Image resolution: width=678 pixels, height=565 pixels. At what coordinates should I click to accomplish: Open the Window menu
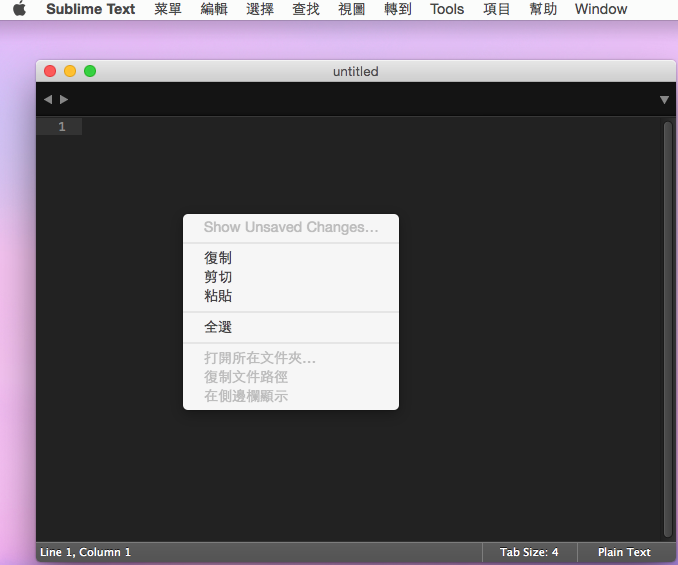(x=601, y=9)
